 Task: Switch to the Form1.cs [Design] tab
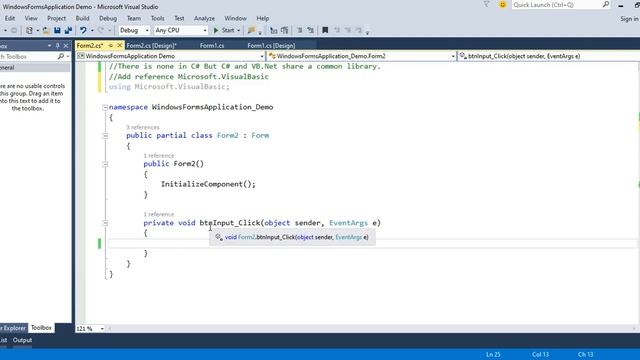pos(271,46)
